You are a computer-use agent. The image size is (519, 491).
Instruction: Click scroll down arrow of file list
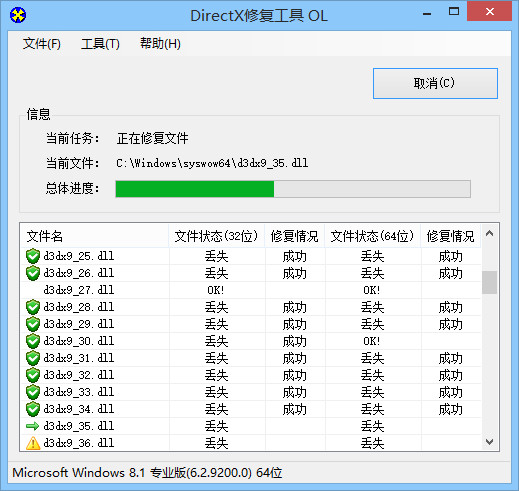coord(489,442)
